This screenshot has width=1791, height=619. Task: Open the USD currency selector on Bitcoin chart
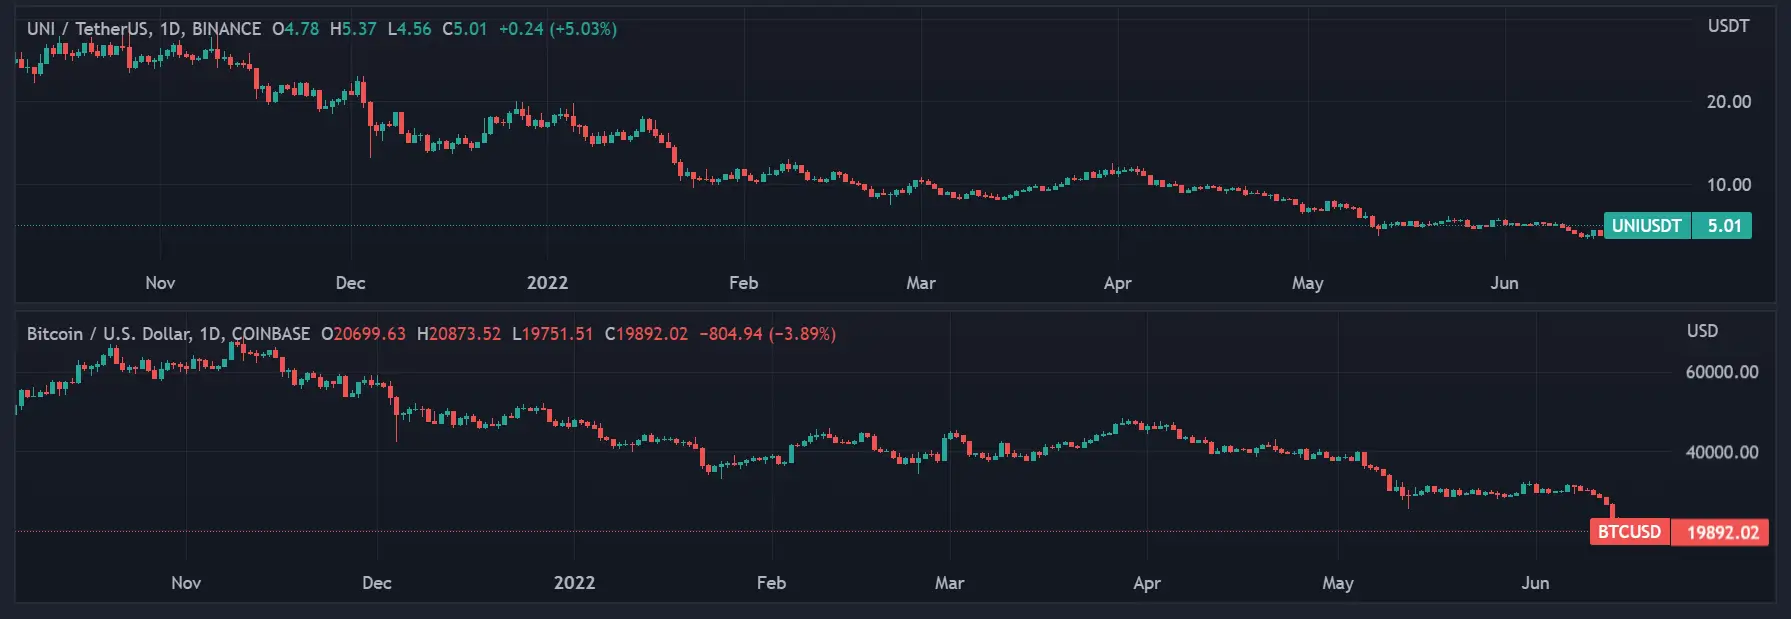tap(1702, 331)
